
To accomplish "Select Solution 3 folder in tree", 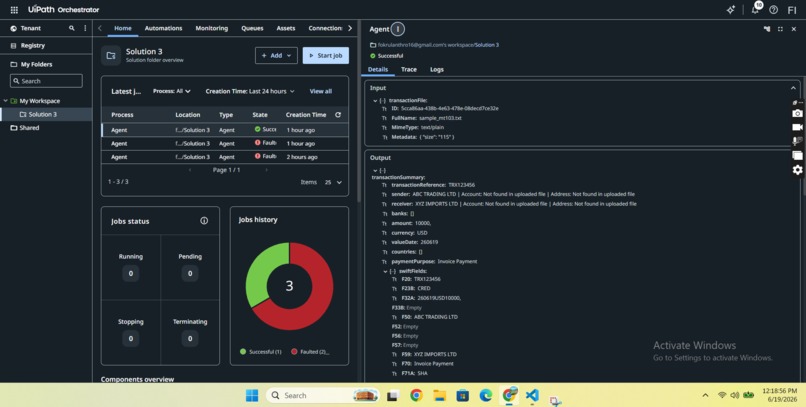I will [x=46, y=114].
